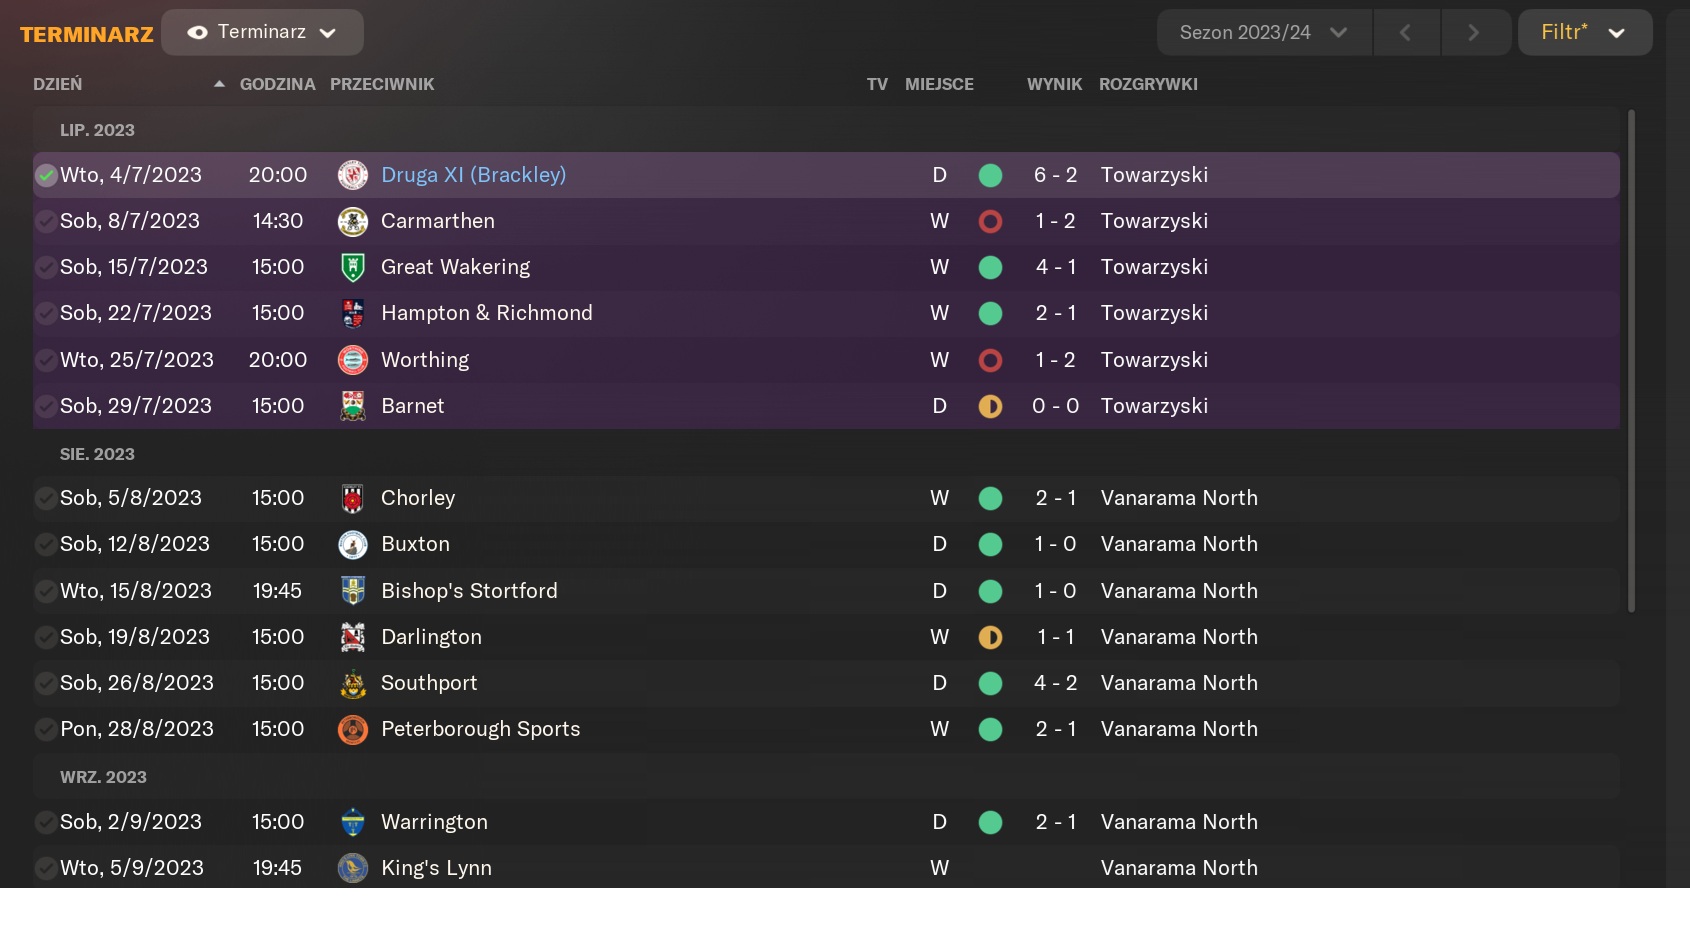
Task: Toggle the checkmark for the 4/7/2023 fixture
Action: click(46, 176)
